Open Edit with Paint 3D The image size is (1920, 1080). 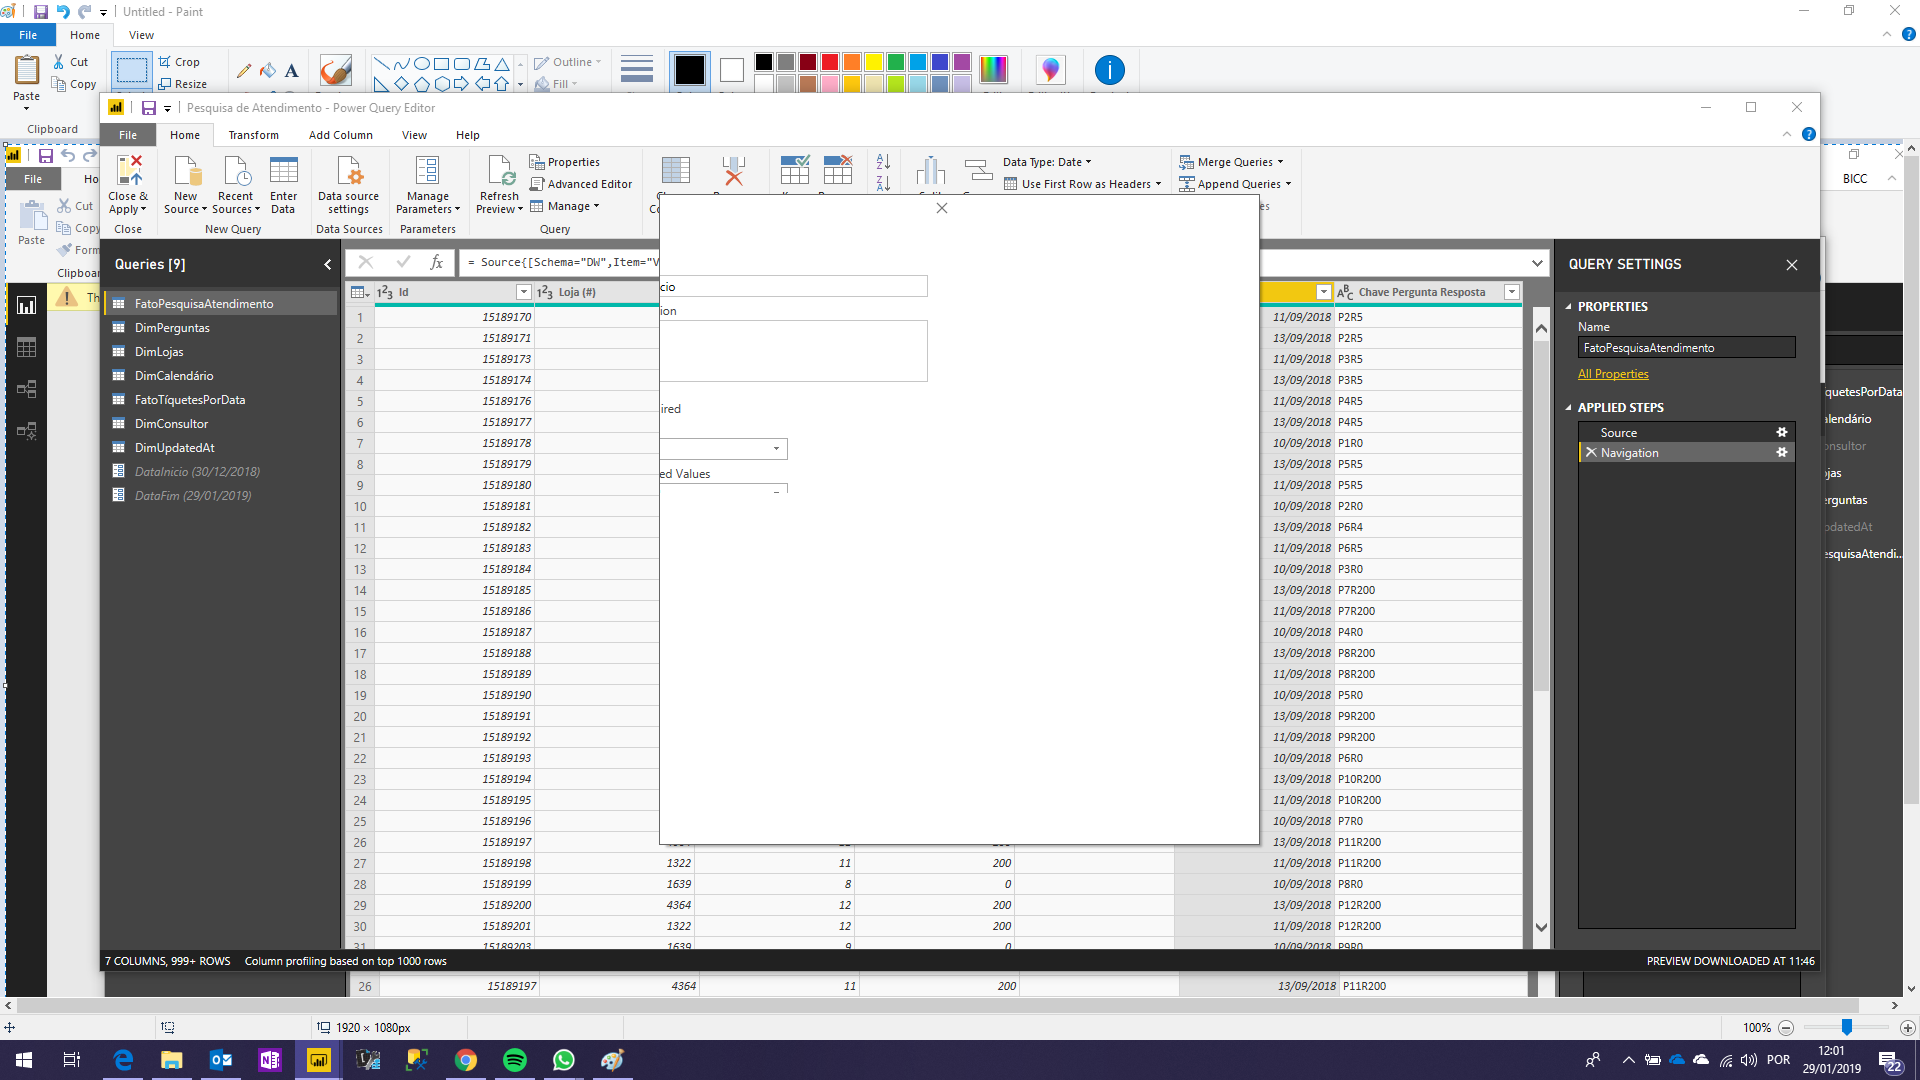(1050, 70)
